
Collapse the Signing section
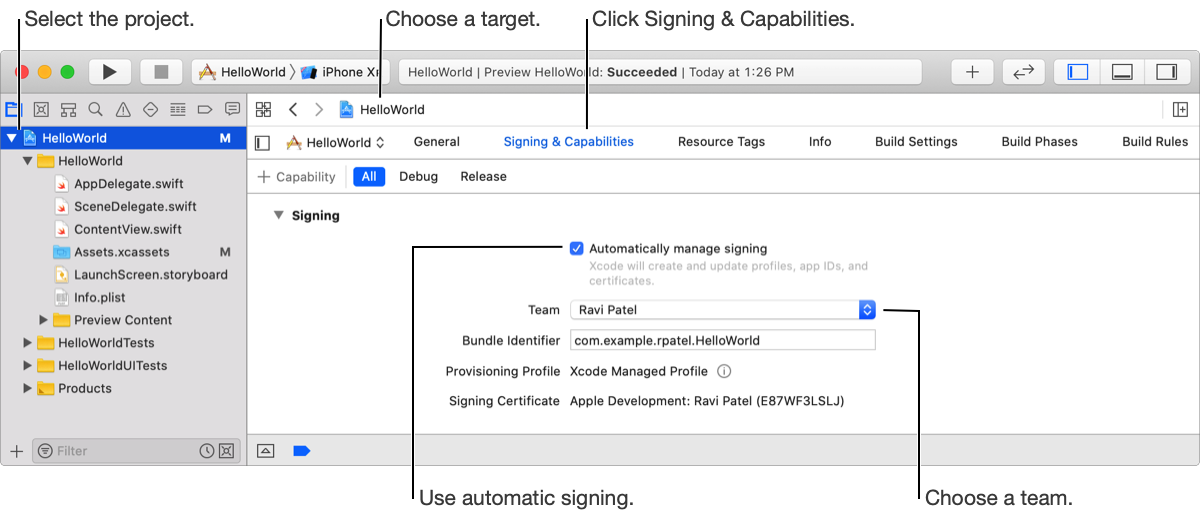click(x=277, y=215)
